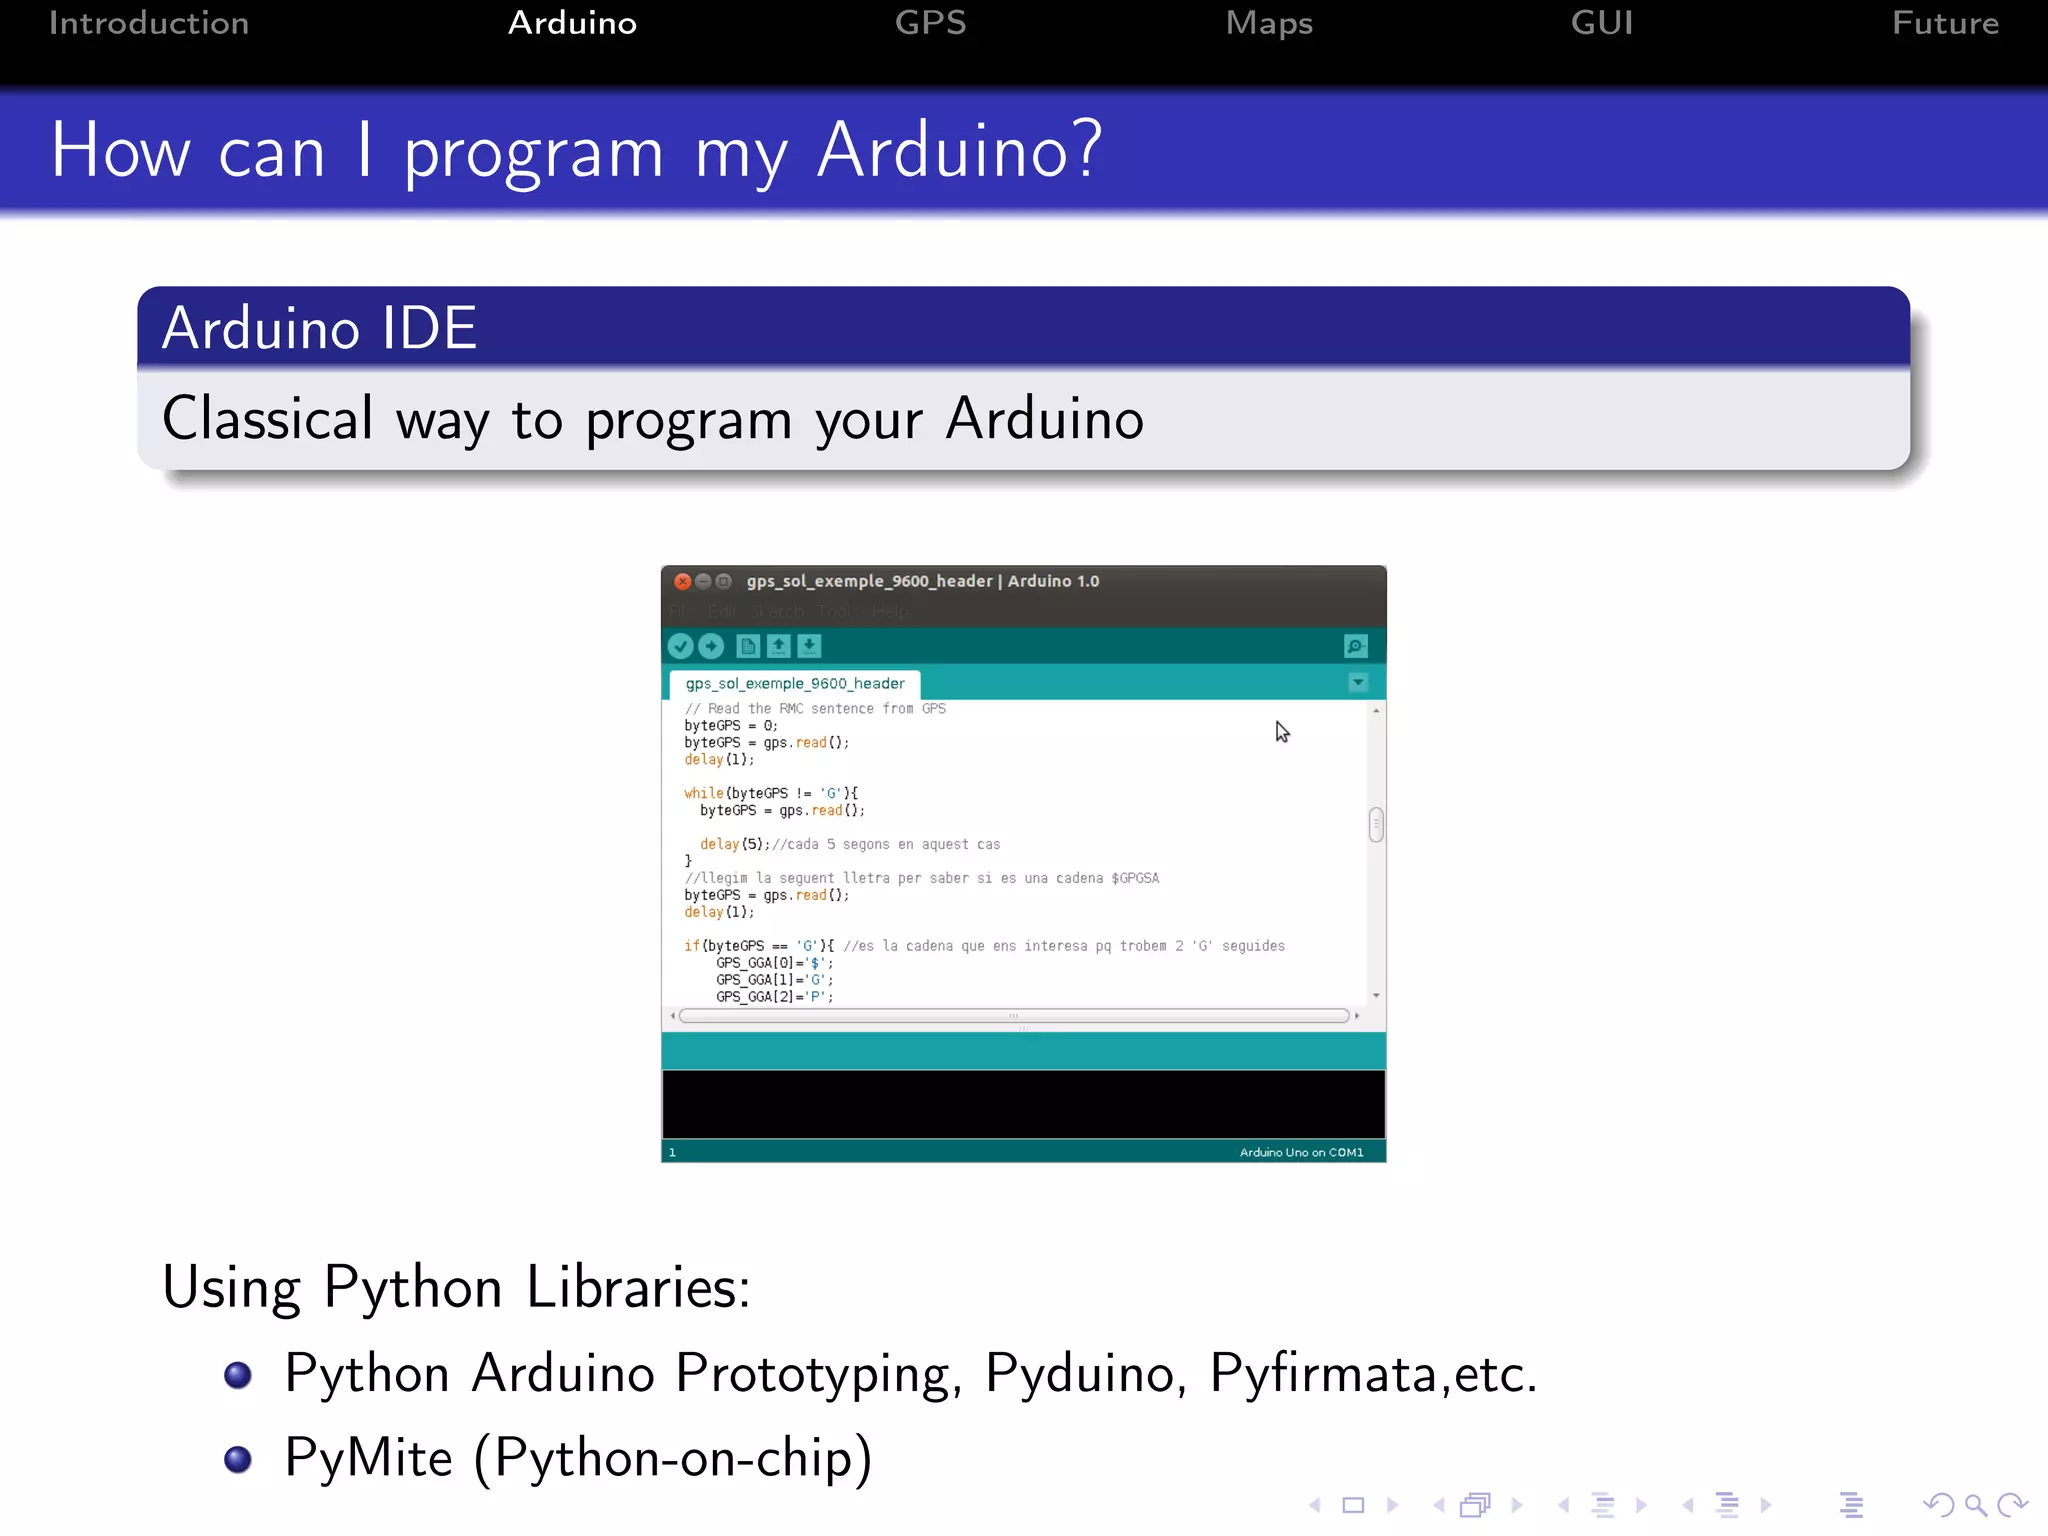Image resolution: width=2048 pixels, height=1536 pixels.
Task: Open the File menu in Arduino IDE
Action: [681, 611]
